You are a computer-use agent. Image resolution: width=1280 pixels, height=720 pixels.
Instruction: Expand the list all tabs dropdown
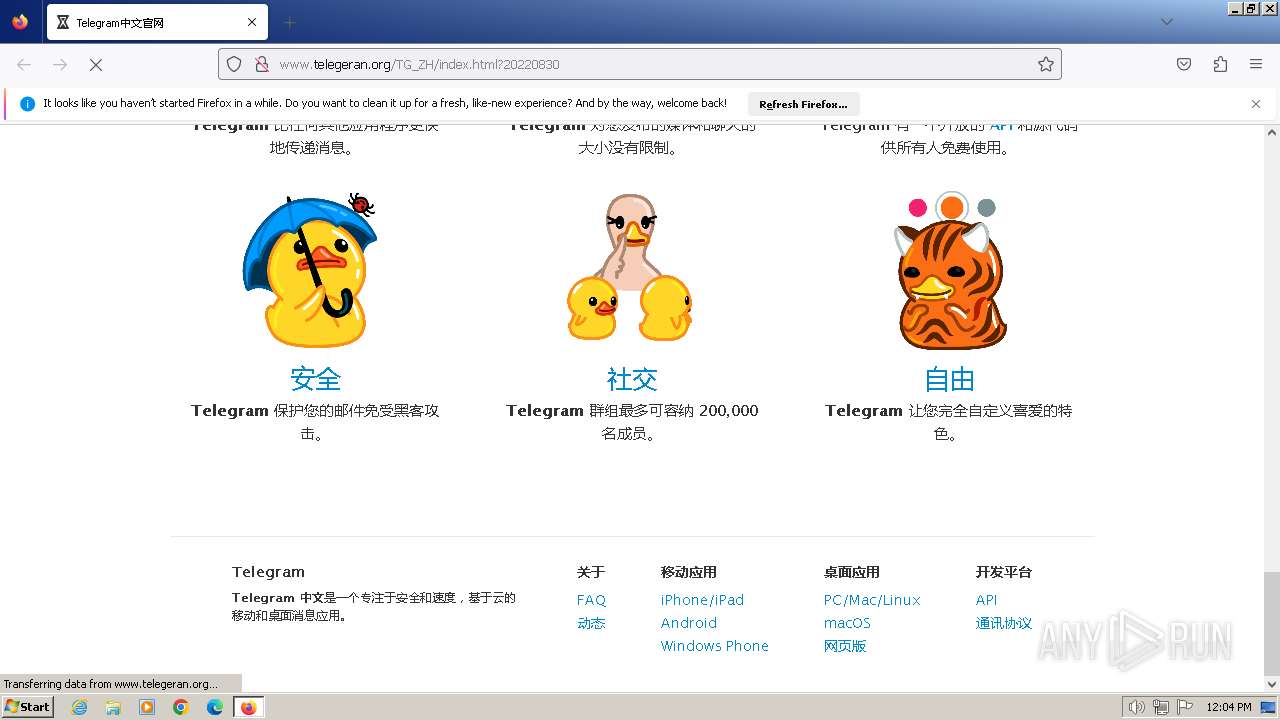1166,22
